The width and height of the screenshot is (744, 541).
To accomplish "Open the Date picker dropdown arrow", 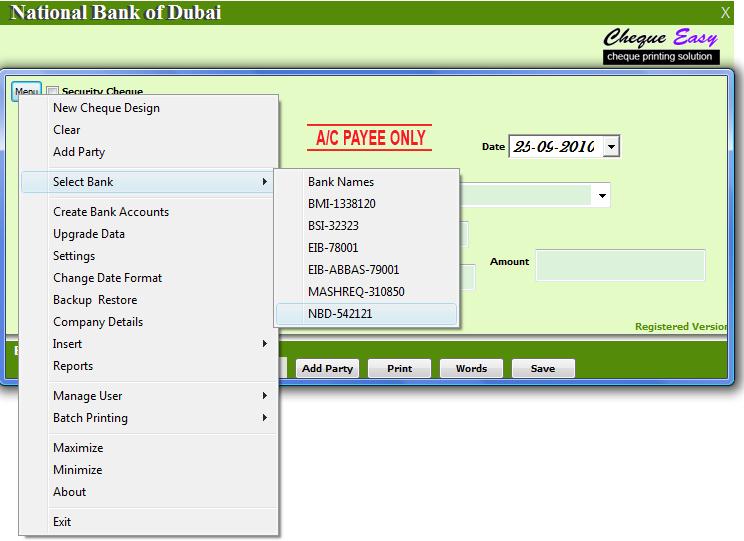I will [x=611, y=147].
